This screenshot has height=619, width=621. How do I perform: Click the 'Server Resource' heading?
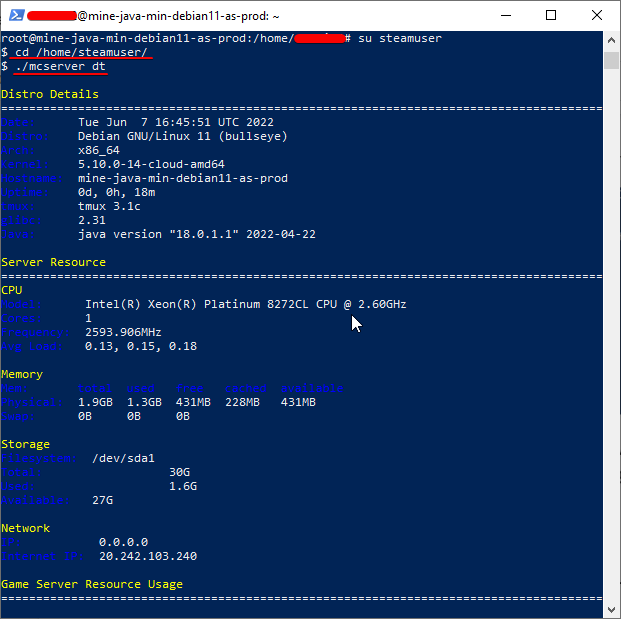click(x=53, y=262)
